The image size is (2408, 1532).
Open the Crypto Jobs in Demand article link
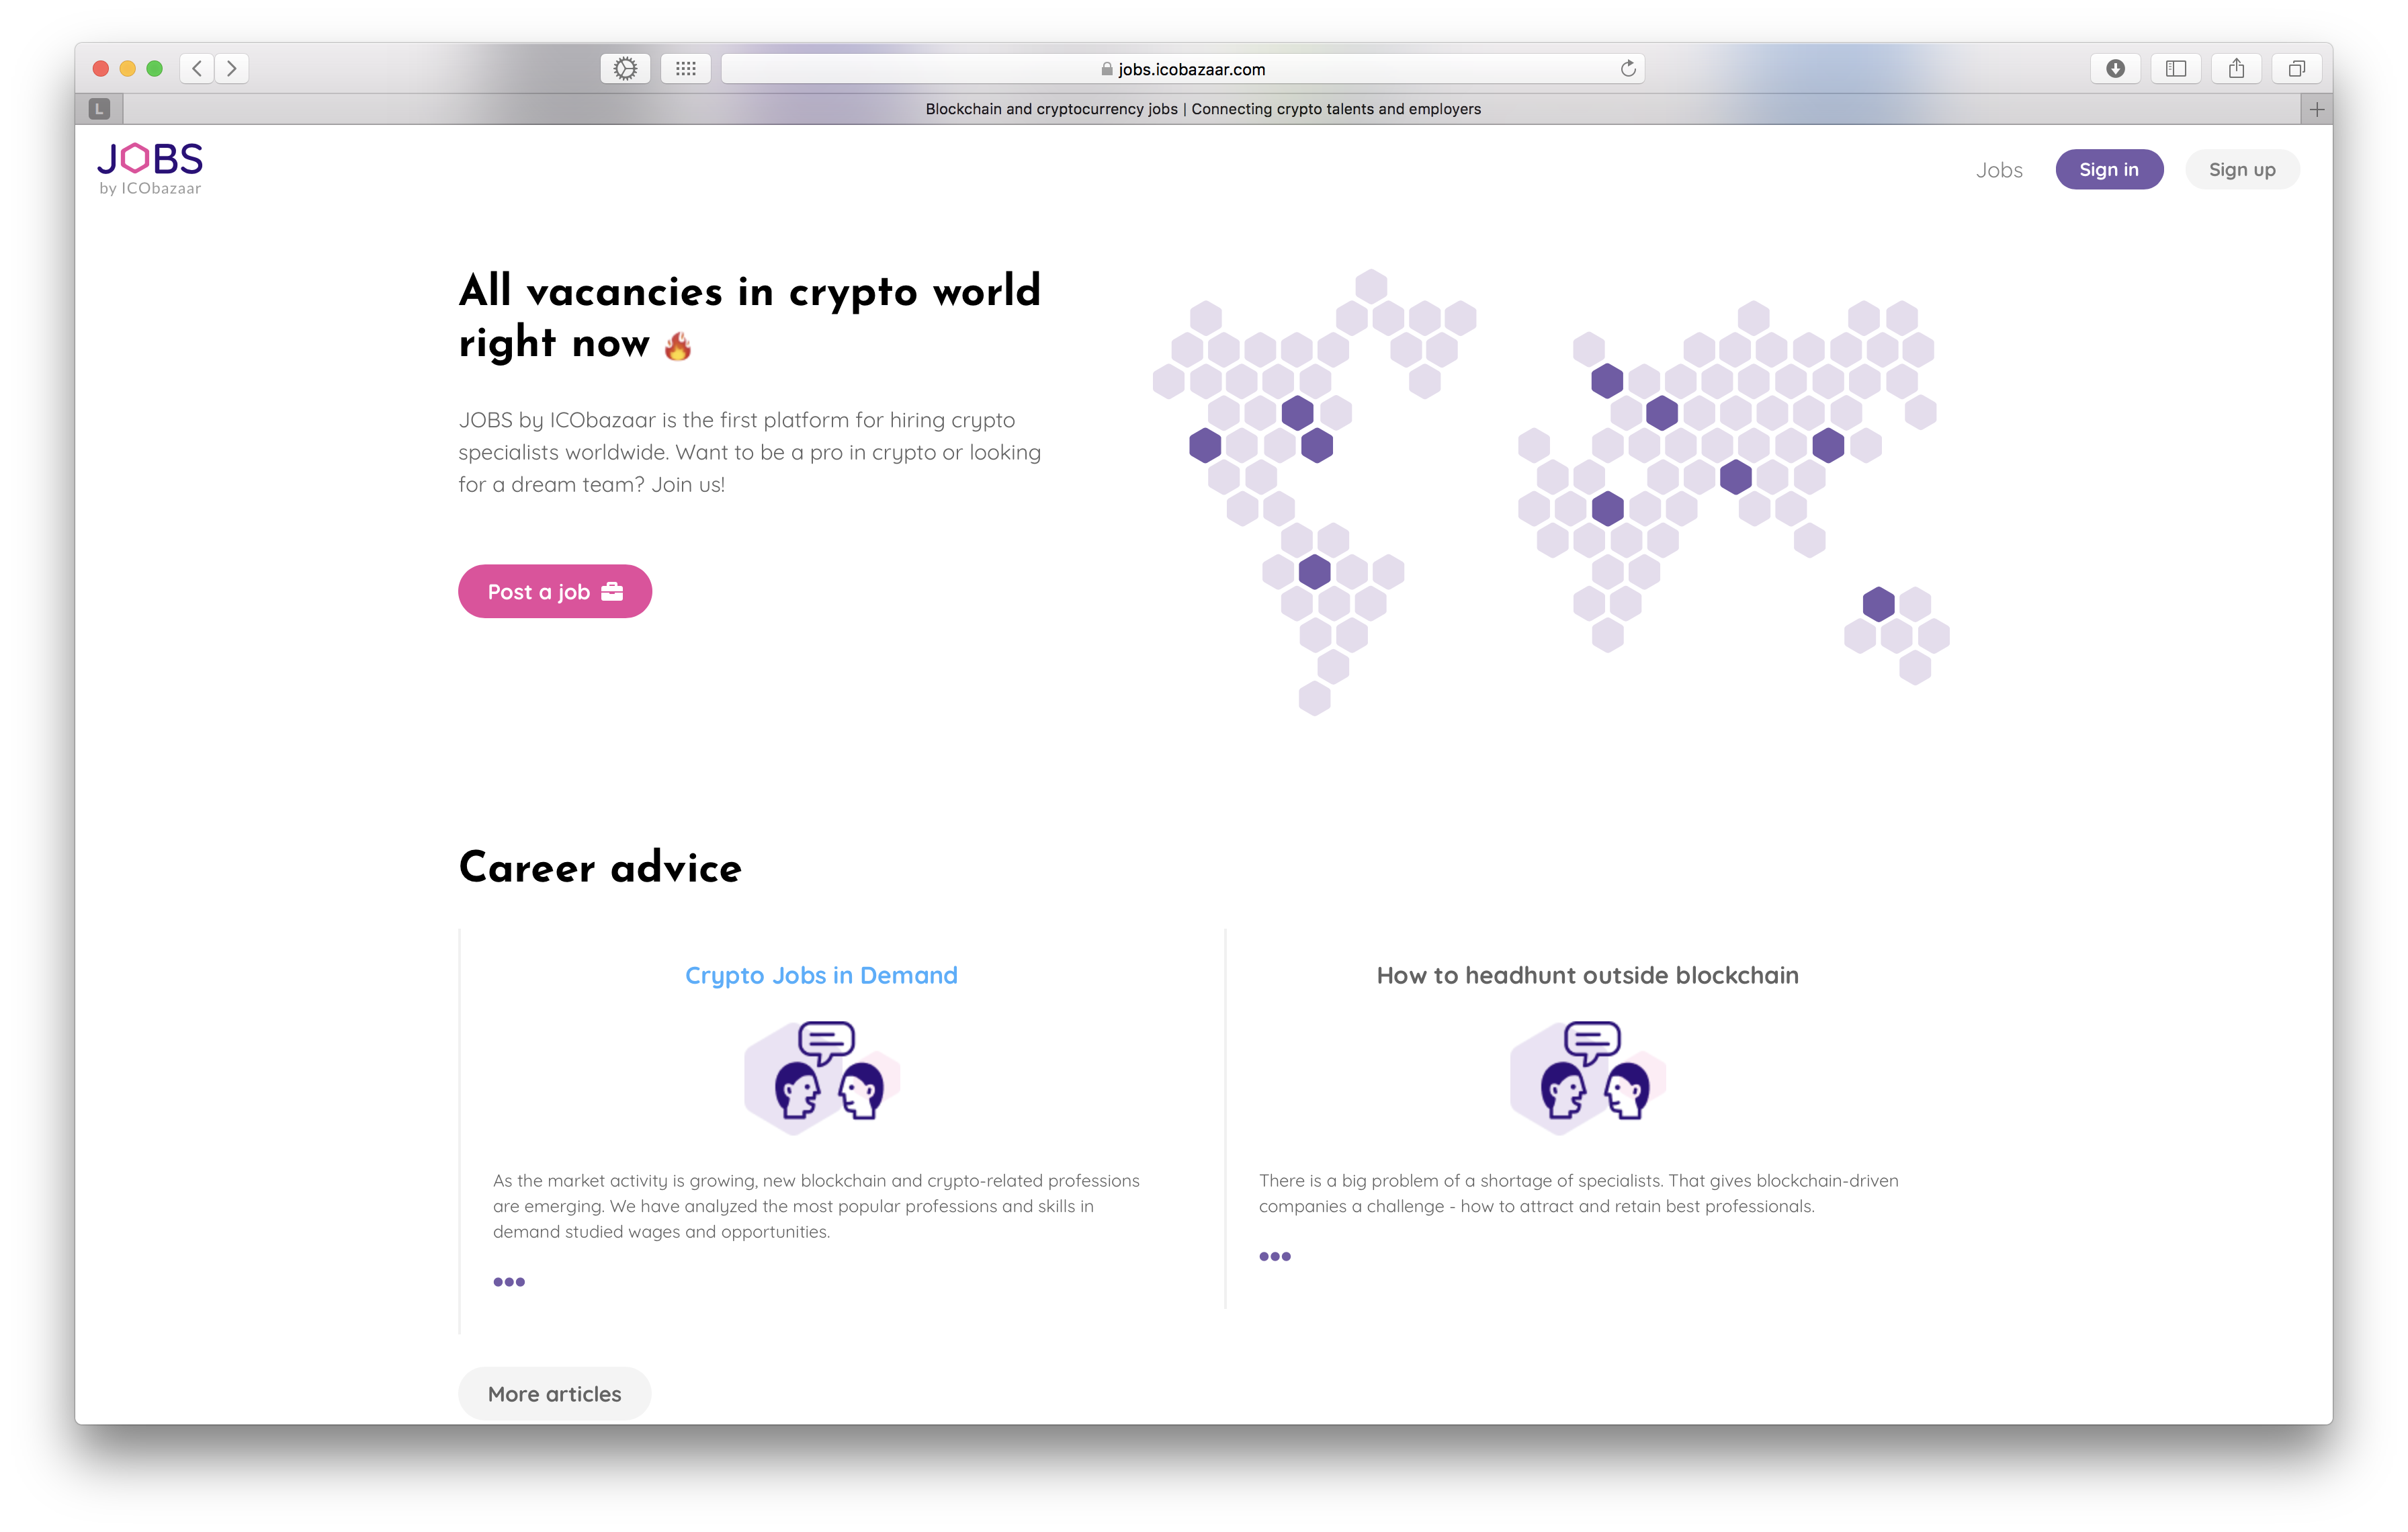820,975
